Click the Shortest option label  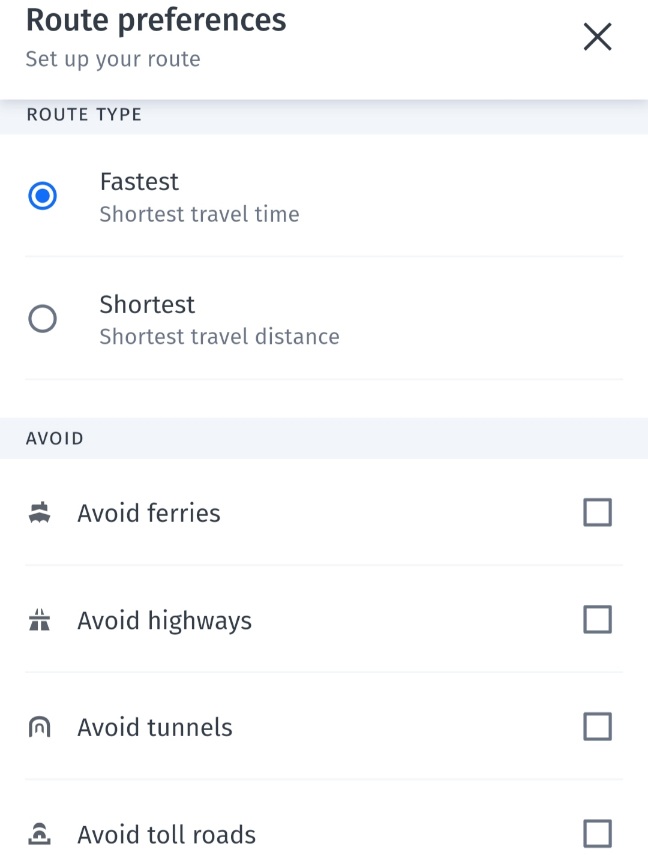point(147,305)
